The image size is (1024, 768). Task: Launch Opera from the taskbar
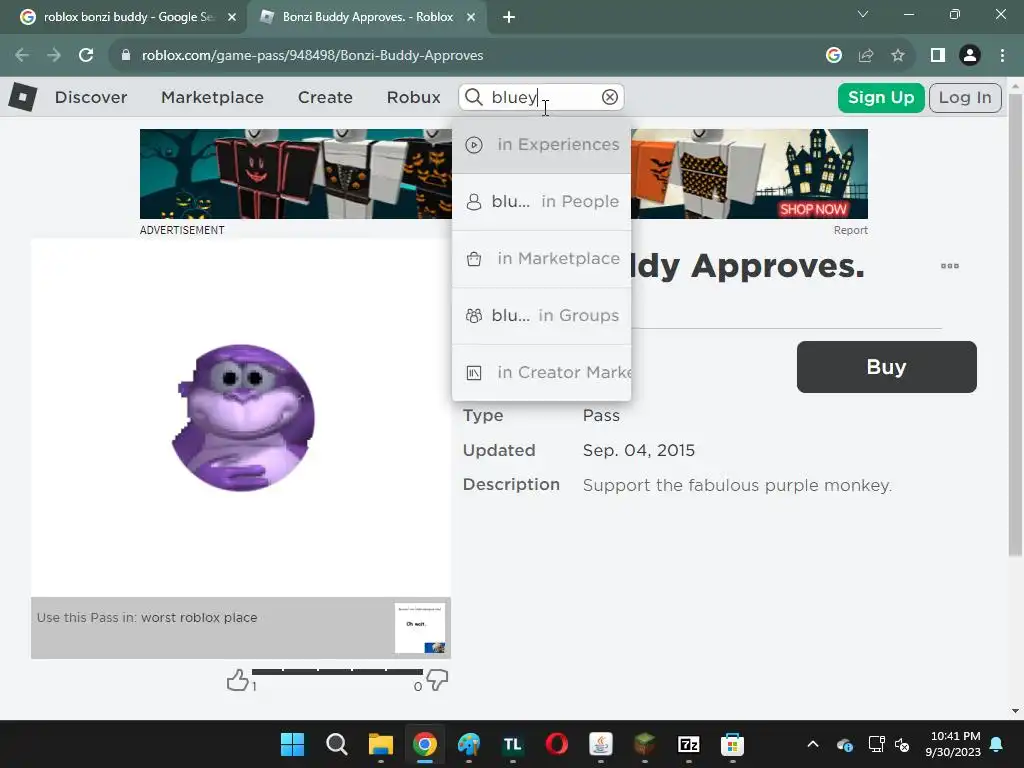[556, 744]
